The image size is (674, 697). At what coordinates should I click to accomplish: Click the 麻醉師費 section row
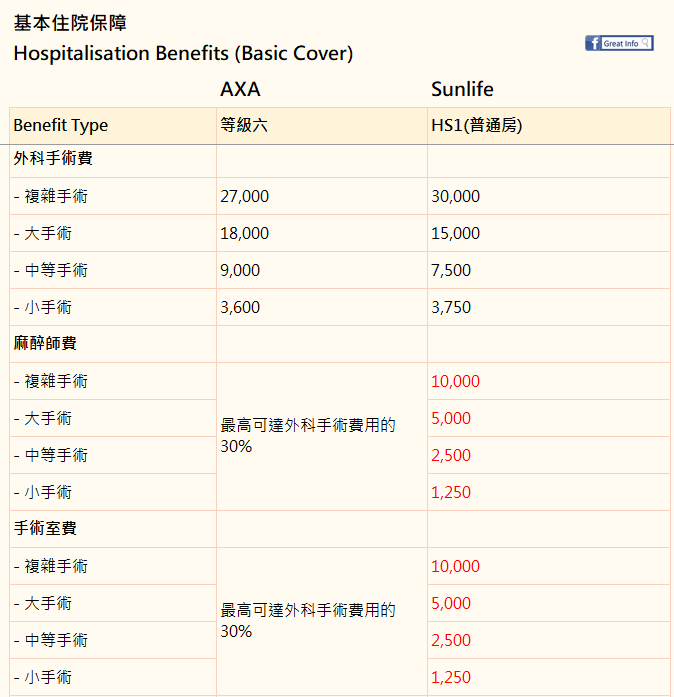[x=340, y=344]
